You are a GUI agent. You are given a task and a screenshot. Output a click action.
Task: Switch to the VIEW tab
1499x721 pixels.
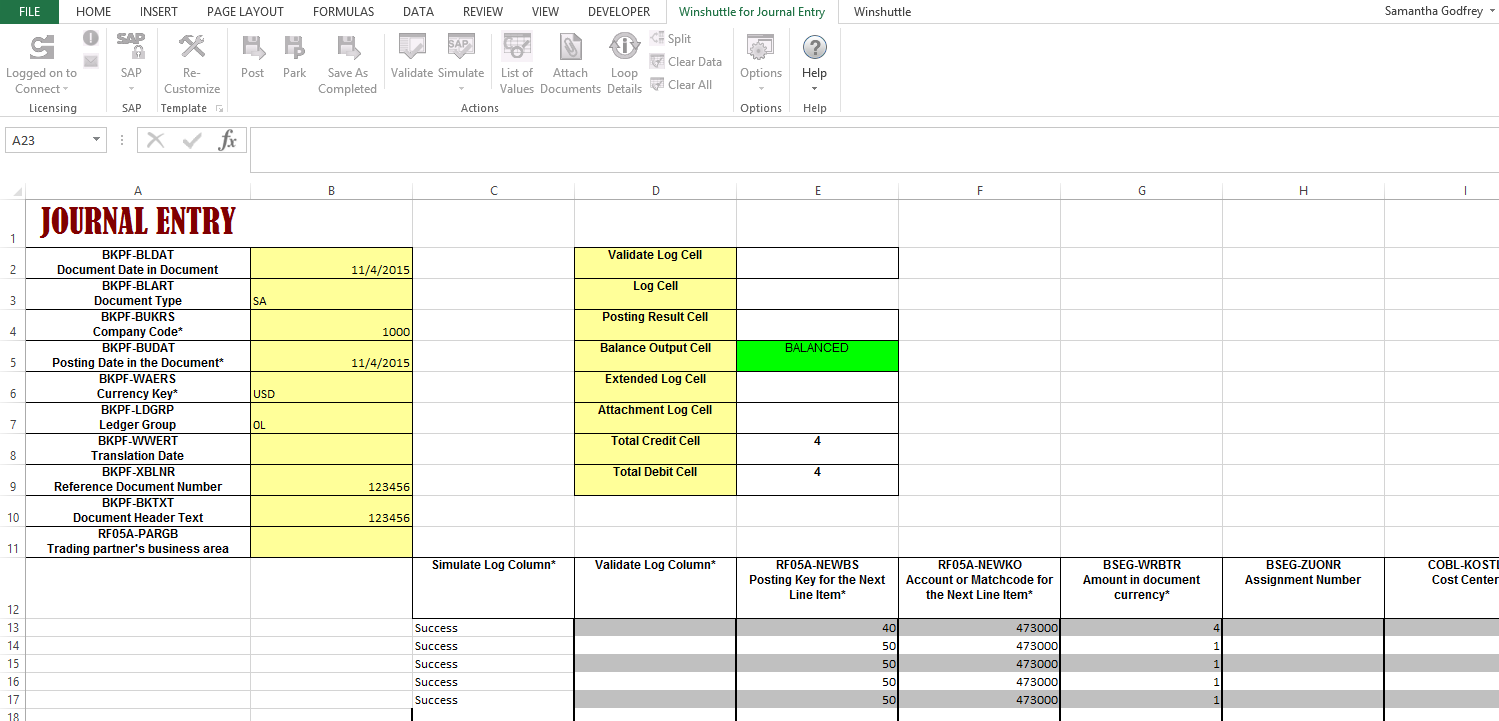545,12
